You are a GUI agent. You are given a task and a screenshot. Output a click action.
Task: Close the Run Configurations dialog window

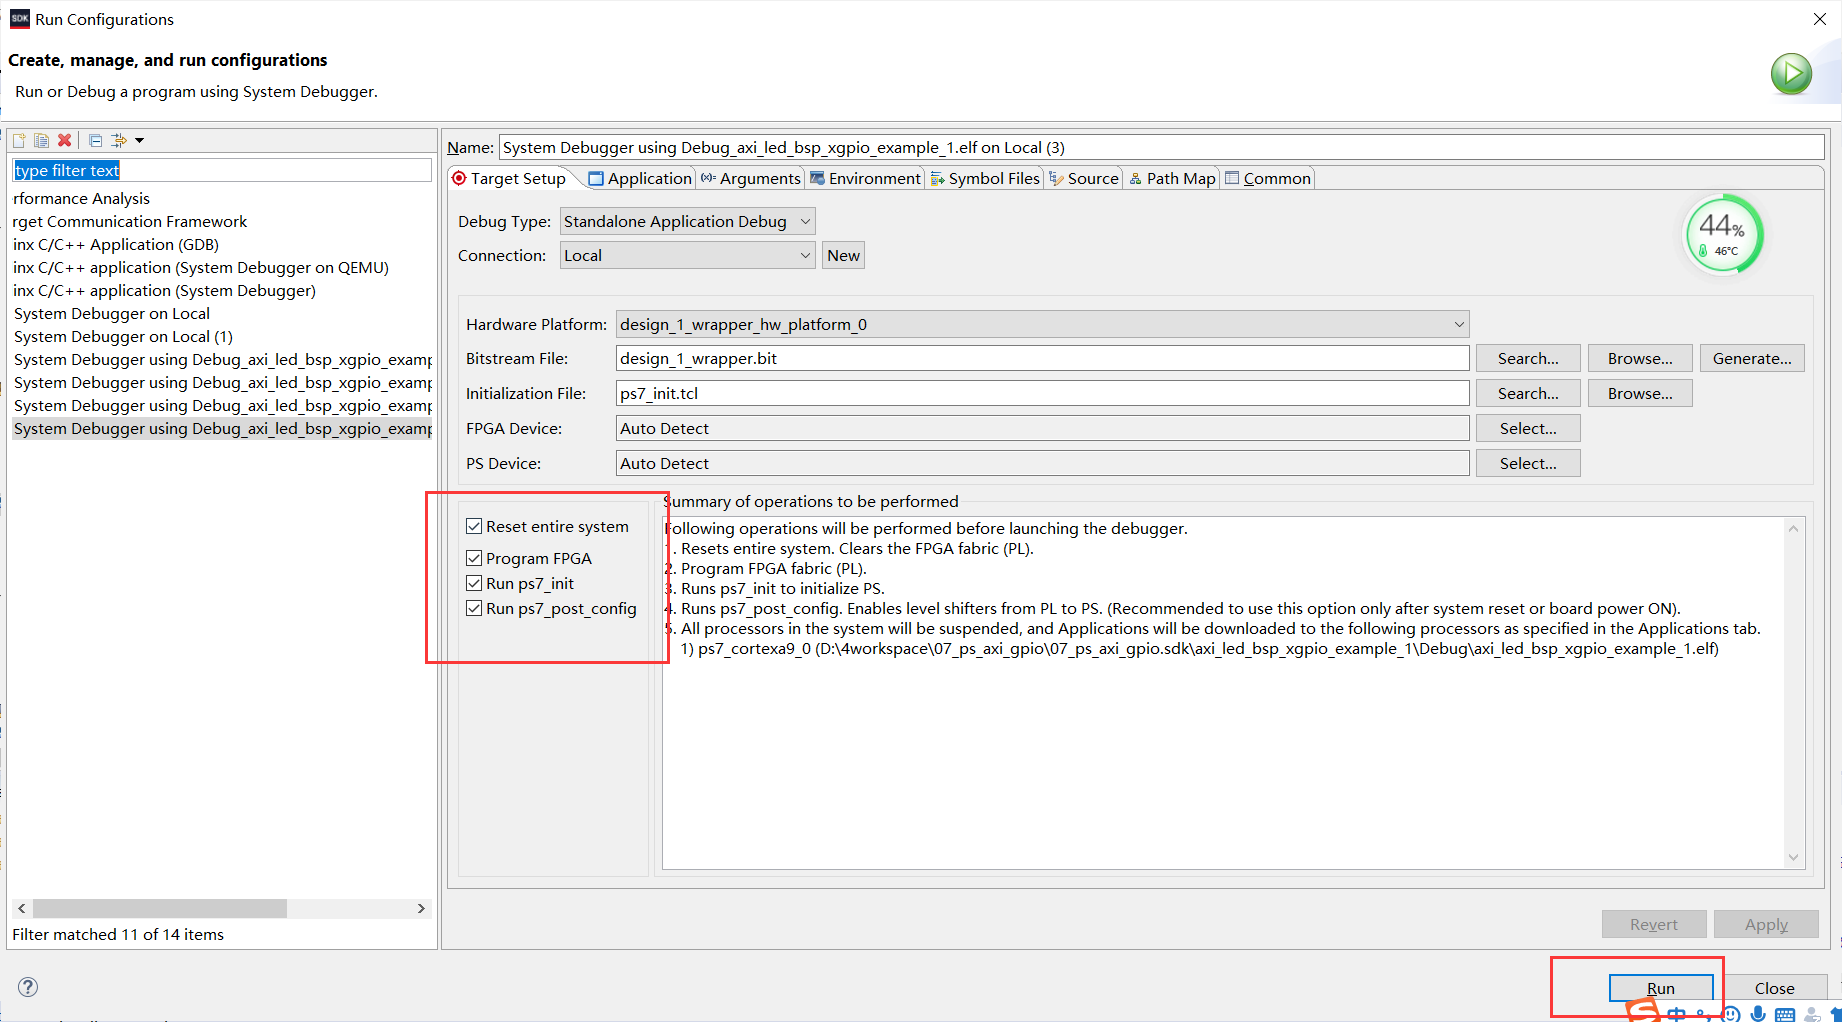pyautogui.click(x=1819, y=19)
